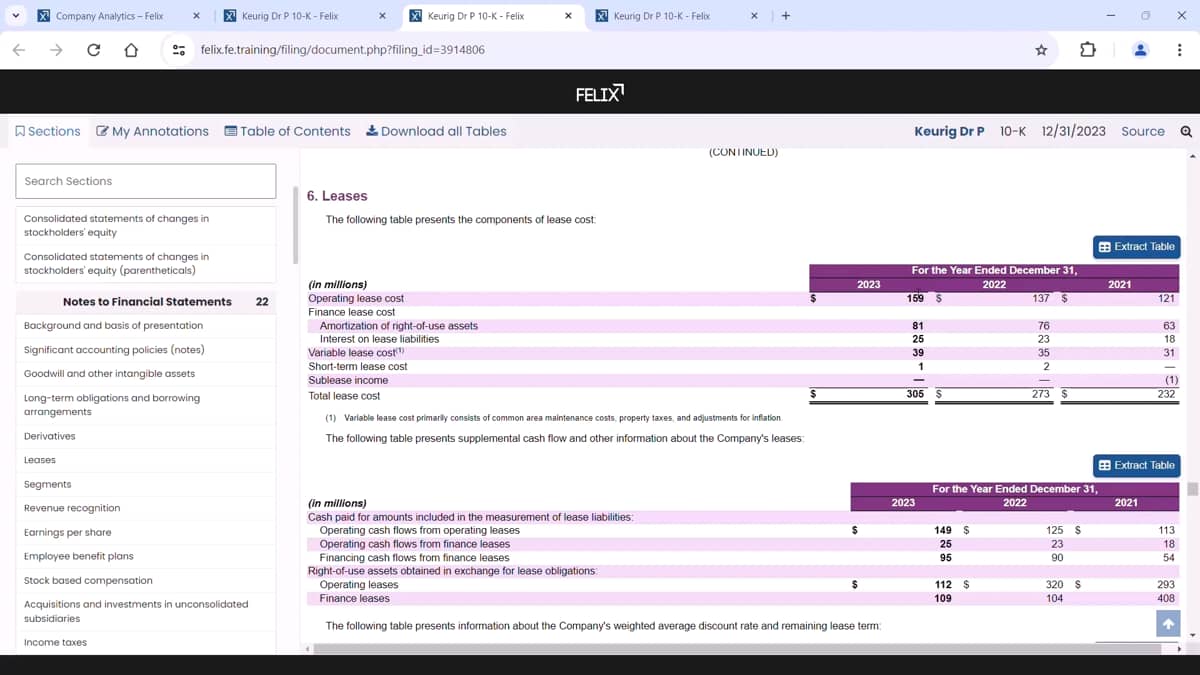The image size is (1200, 675).
Task: Click Financing cash flows from finance leases
Action: 414,557
